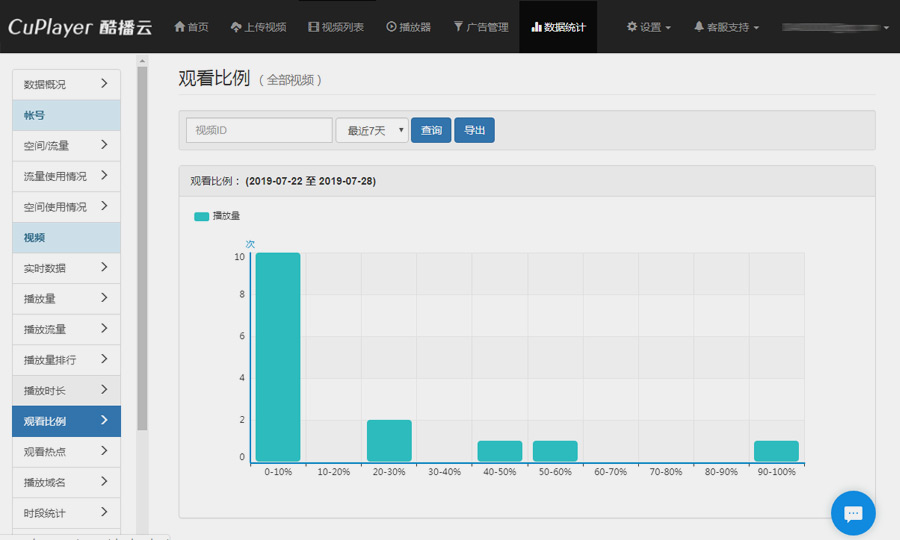Go to 视频列表 video list
The image size is (900, 540).
[336, 27]
